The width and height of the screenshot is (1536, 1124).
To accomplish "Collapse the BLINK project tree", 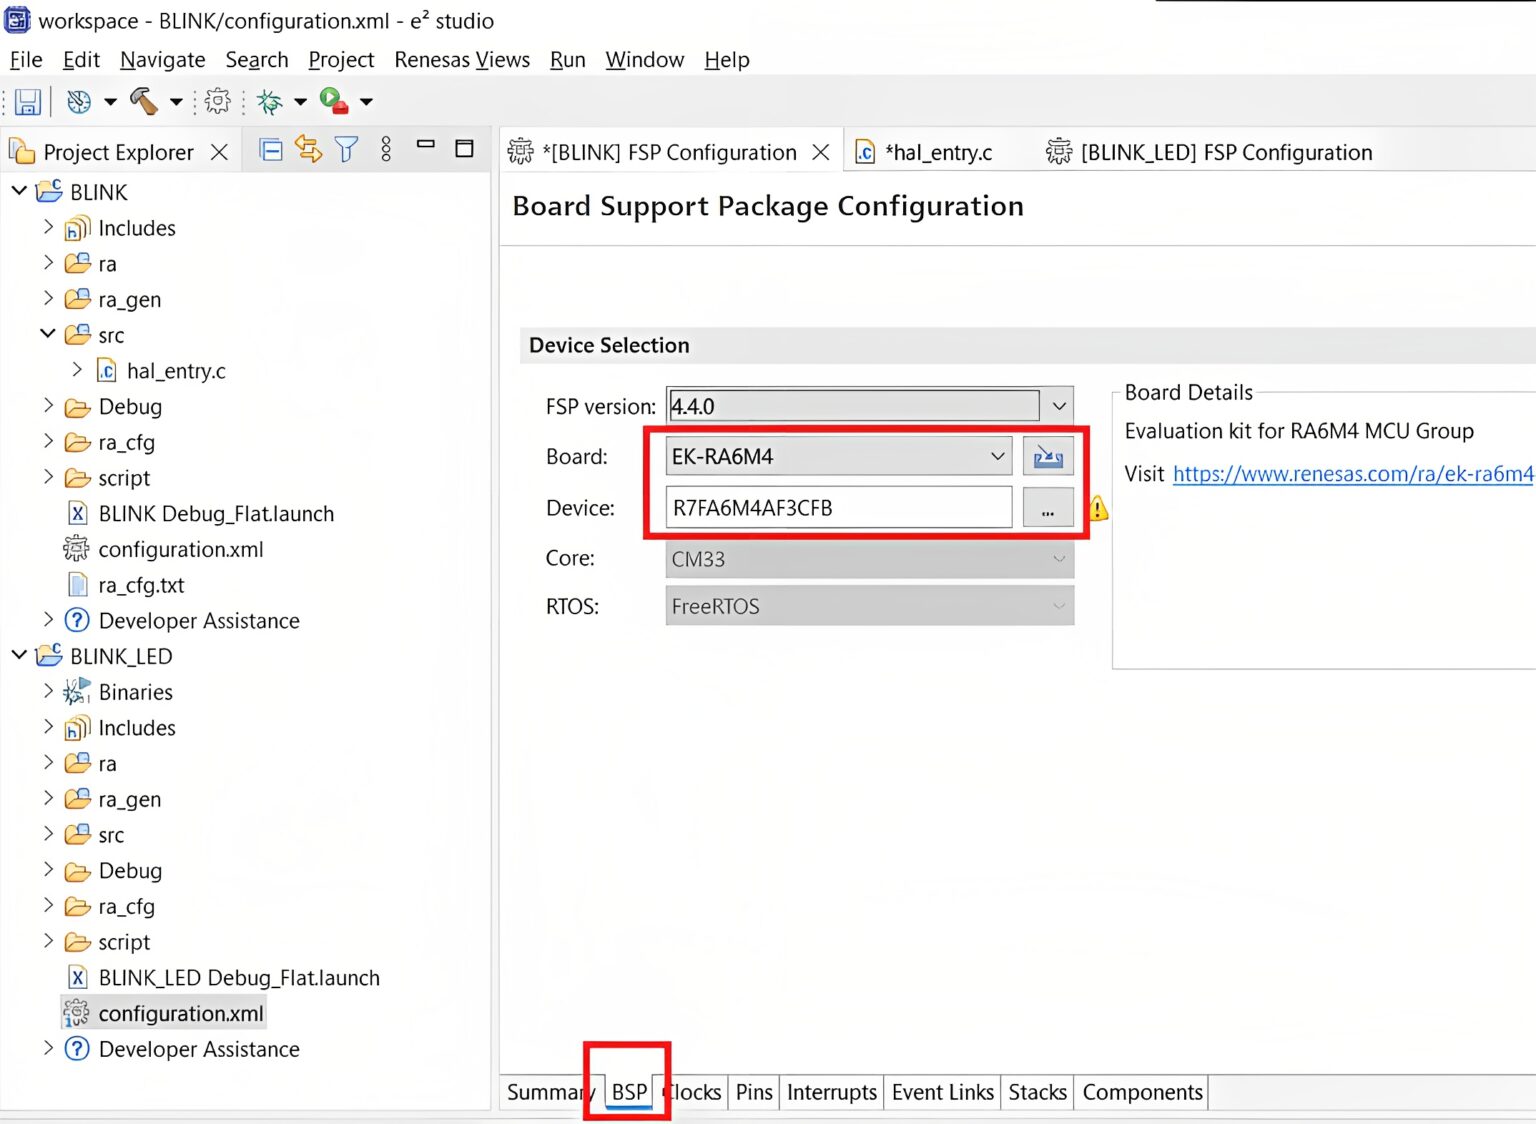I will (20, 191).
